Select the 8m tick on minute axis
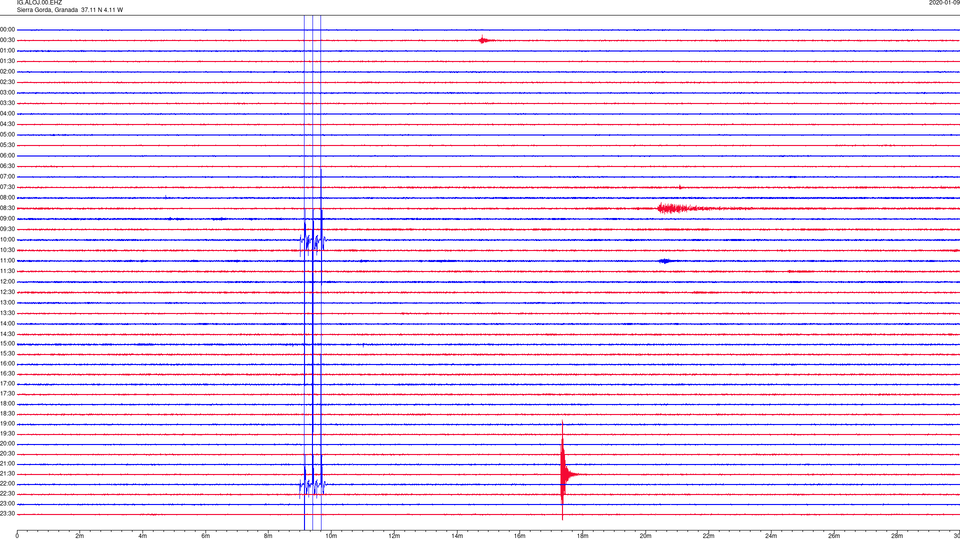Viewport: 960px width, 540px height. tap(268, 536)
